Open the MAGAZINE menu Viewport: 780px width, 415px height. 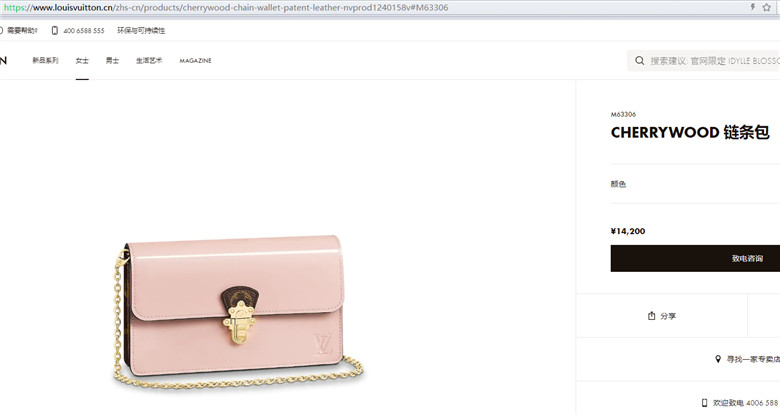pos(195,61)
